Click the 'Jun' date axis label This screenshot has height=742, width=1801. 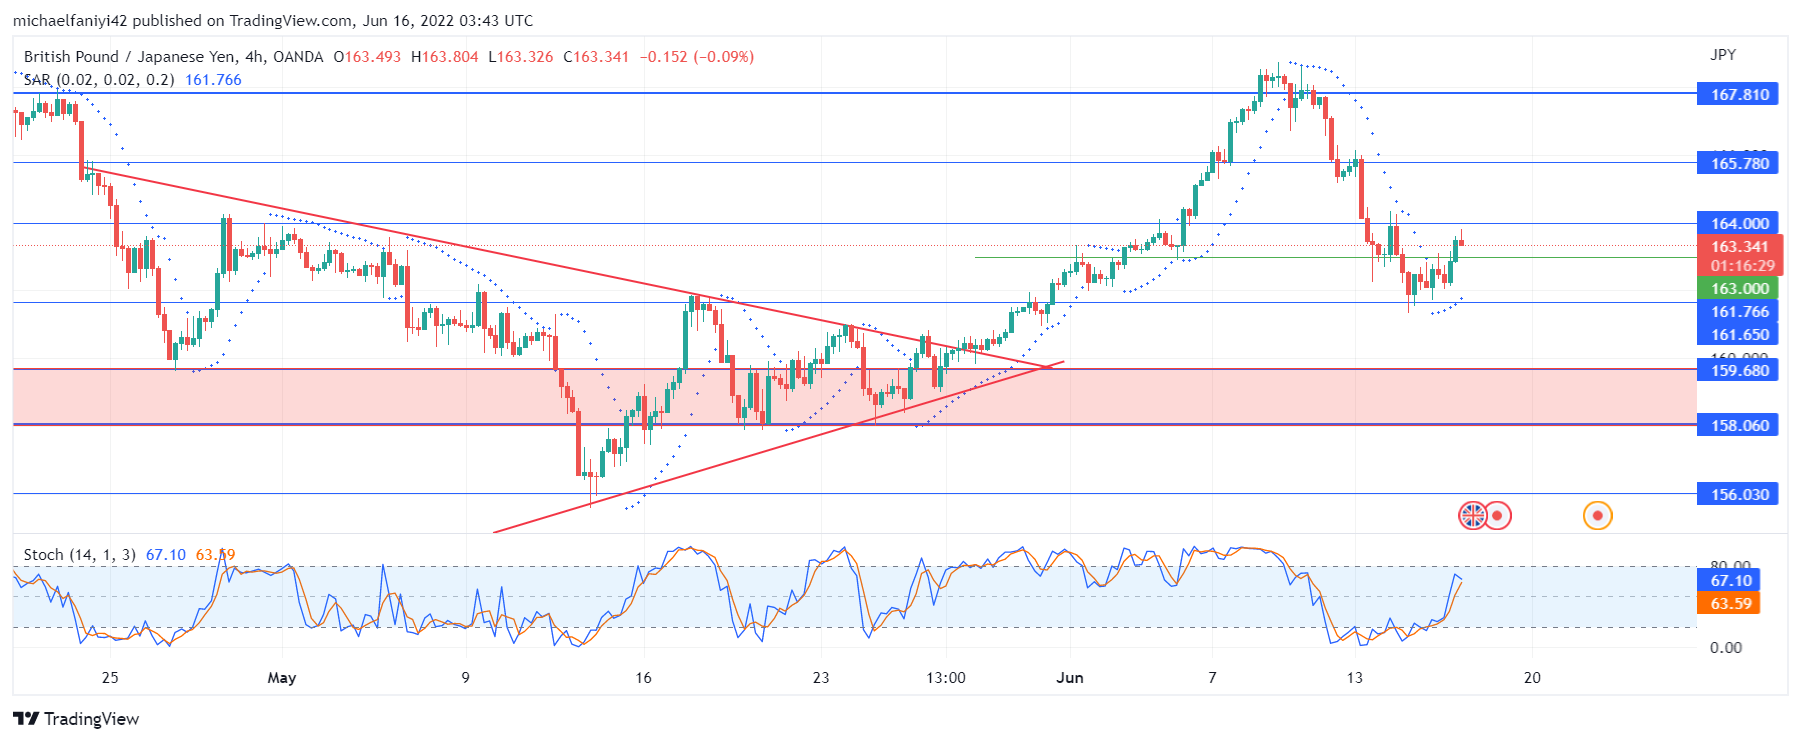click(1070, 678)
